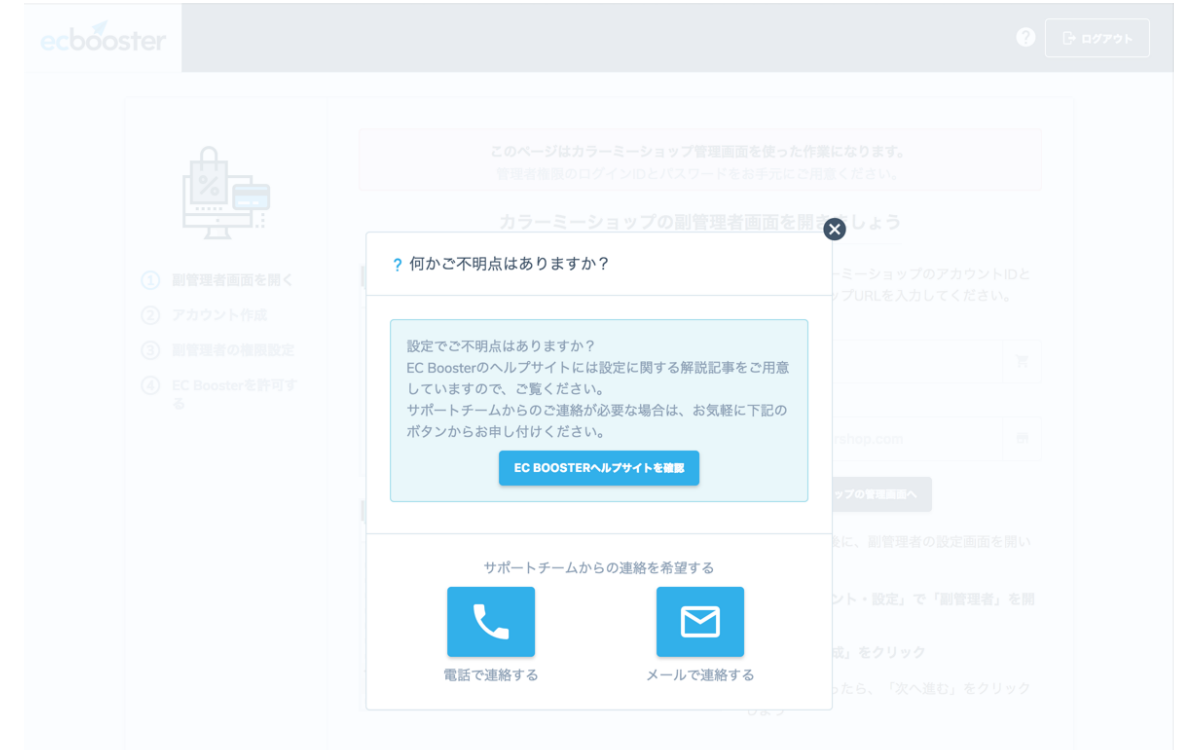
Task: Click the 管理画面へ button behind the dialog
Action: [x=881, y=494]
